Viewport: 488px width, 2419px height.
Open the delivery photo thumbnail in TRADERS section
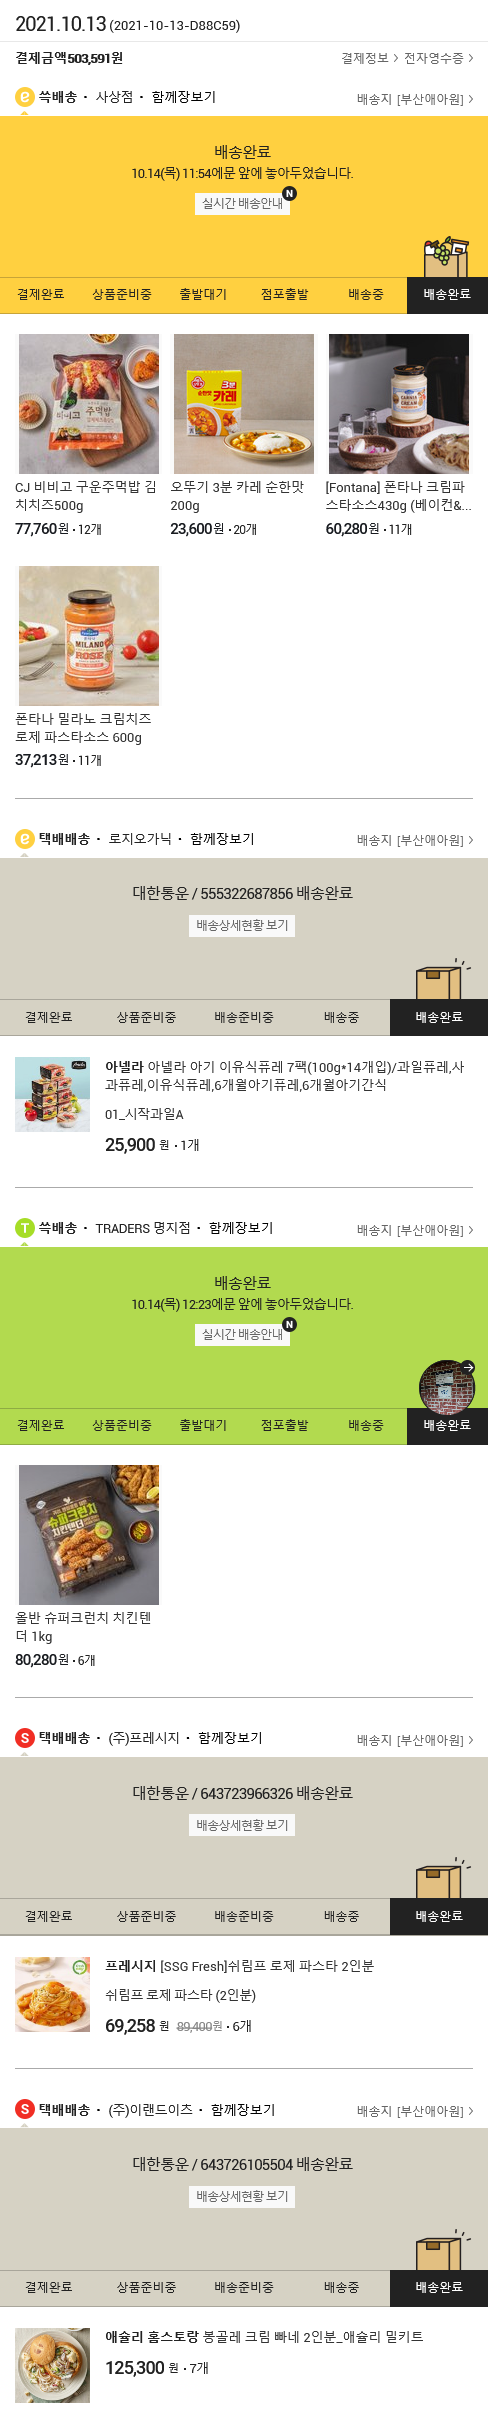[446, 1387]
